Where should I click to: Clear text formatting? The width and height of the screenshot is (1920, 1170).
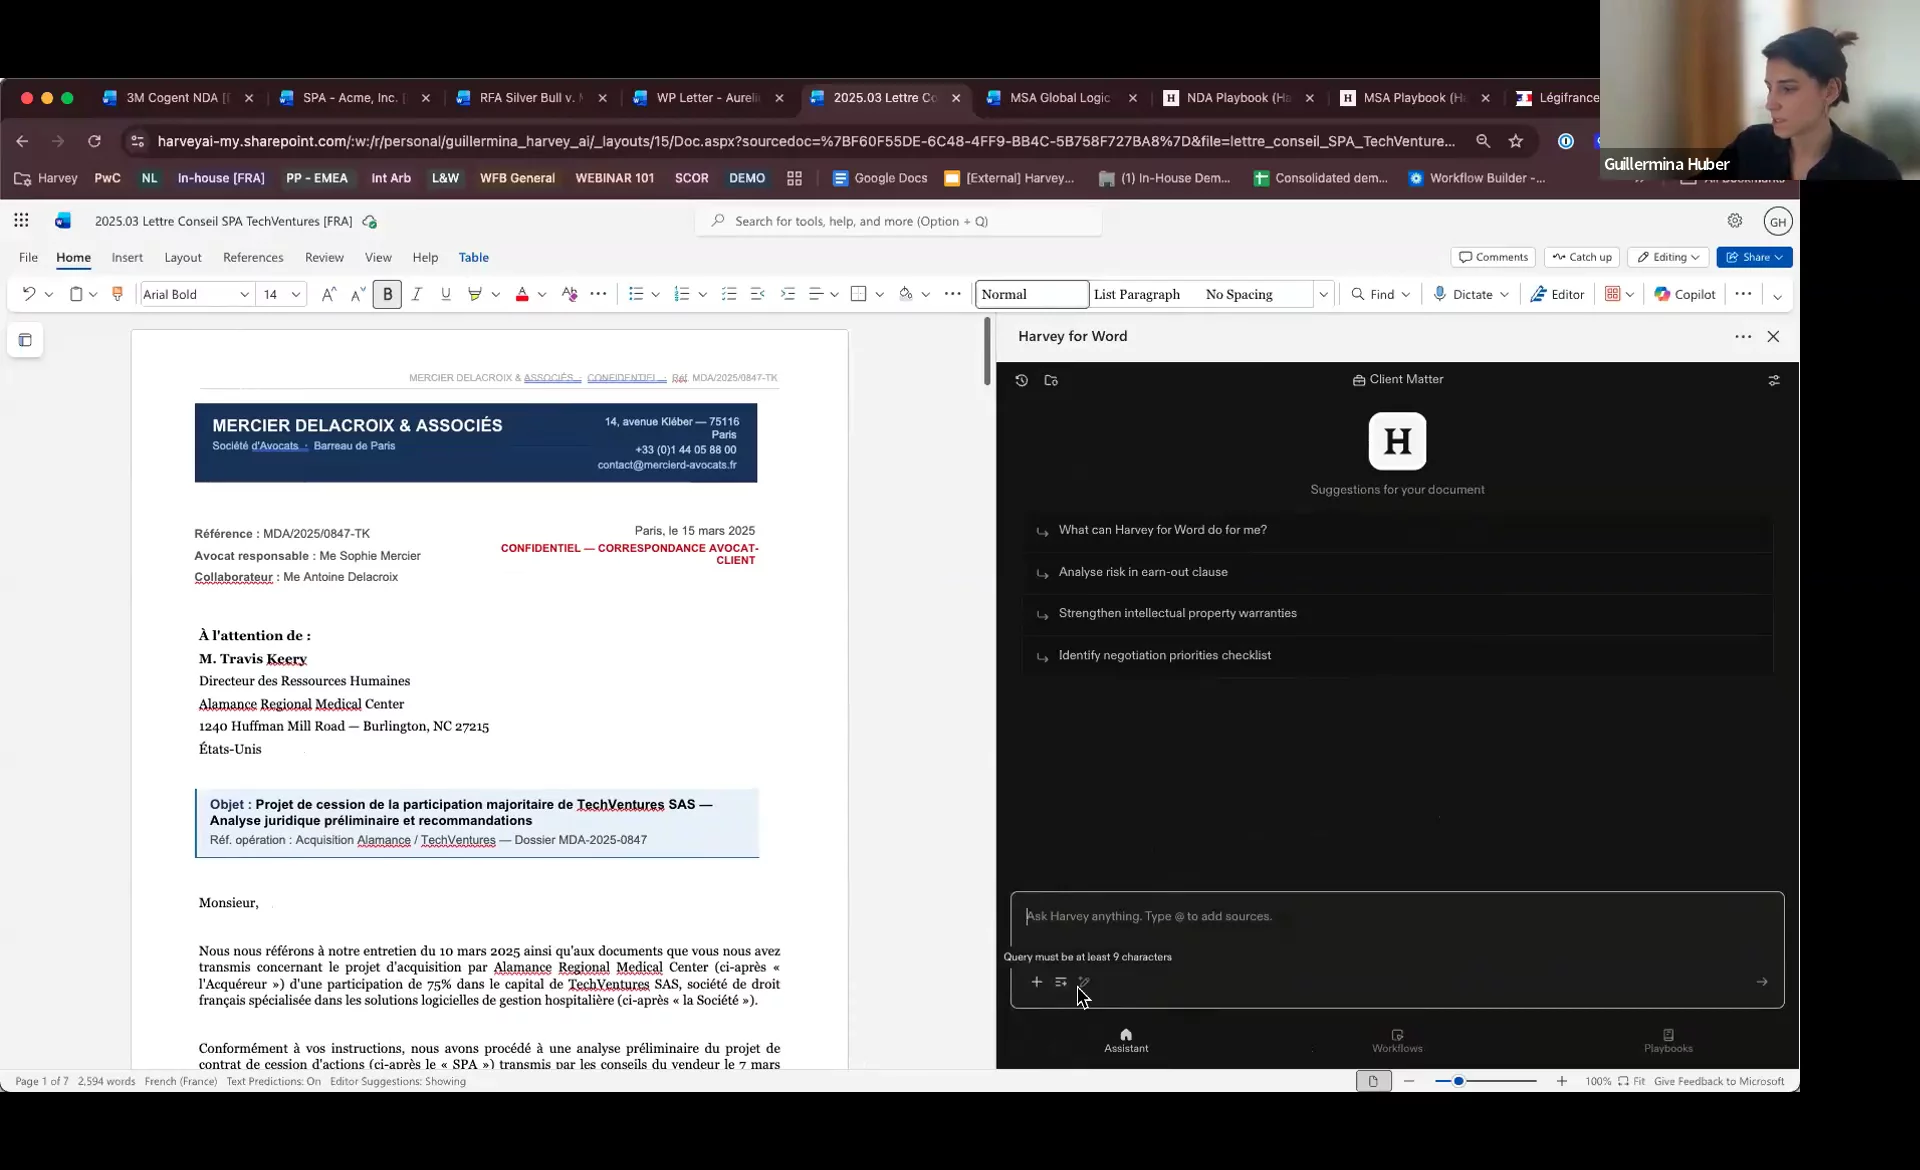point(570,294)
